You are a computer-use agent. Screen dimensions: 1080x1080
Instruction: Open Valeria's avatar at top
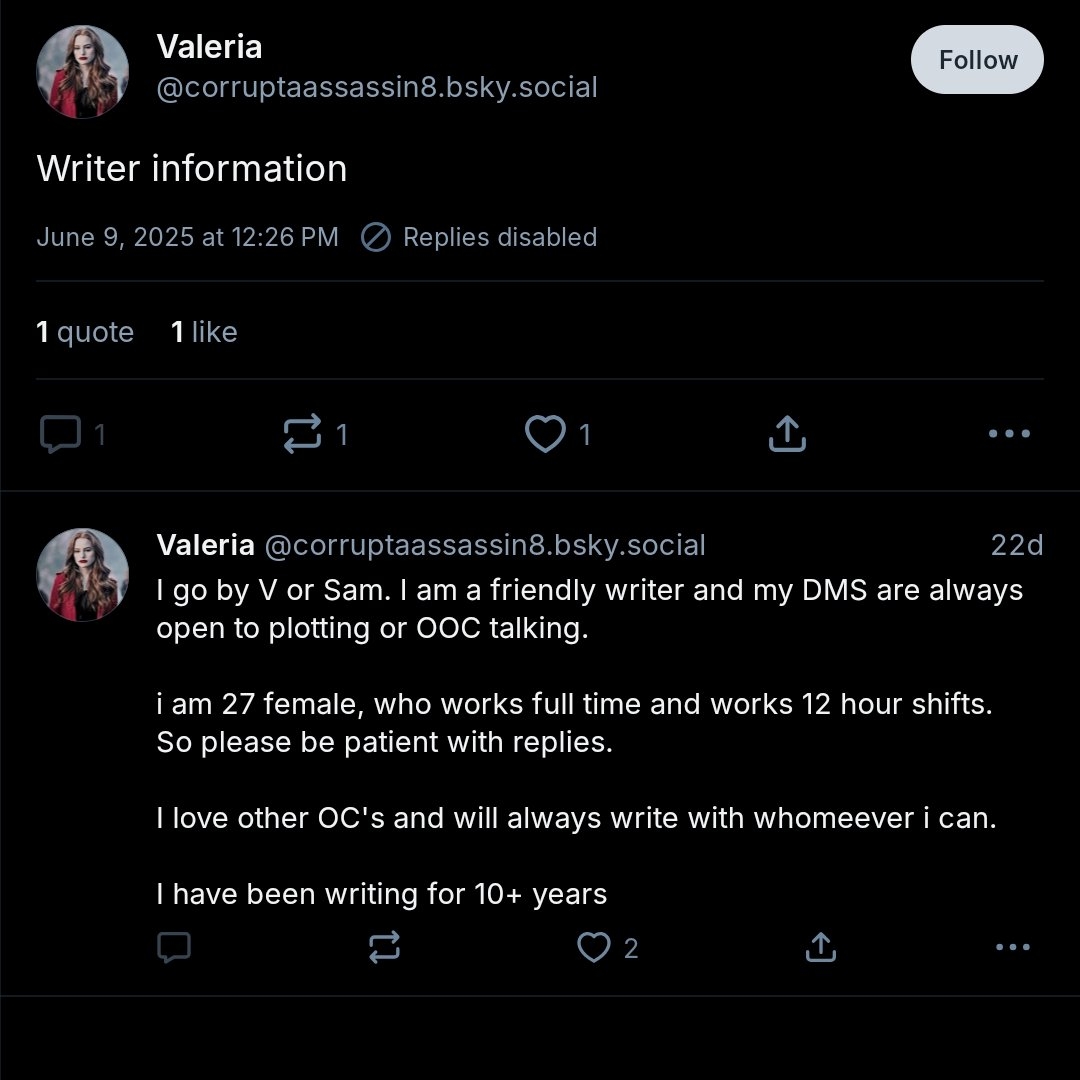tap(83, 71)
